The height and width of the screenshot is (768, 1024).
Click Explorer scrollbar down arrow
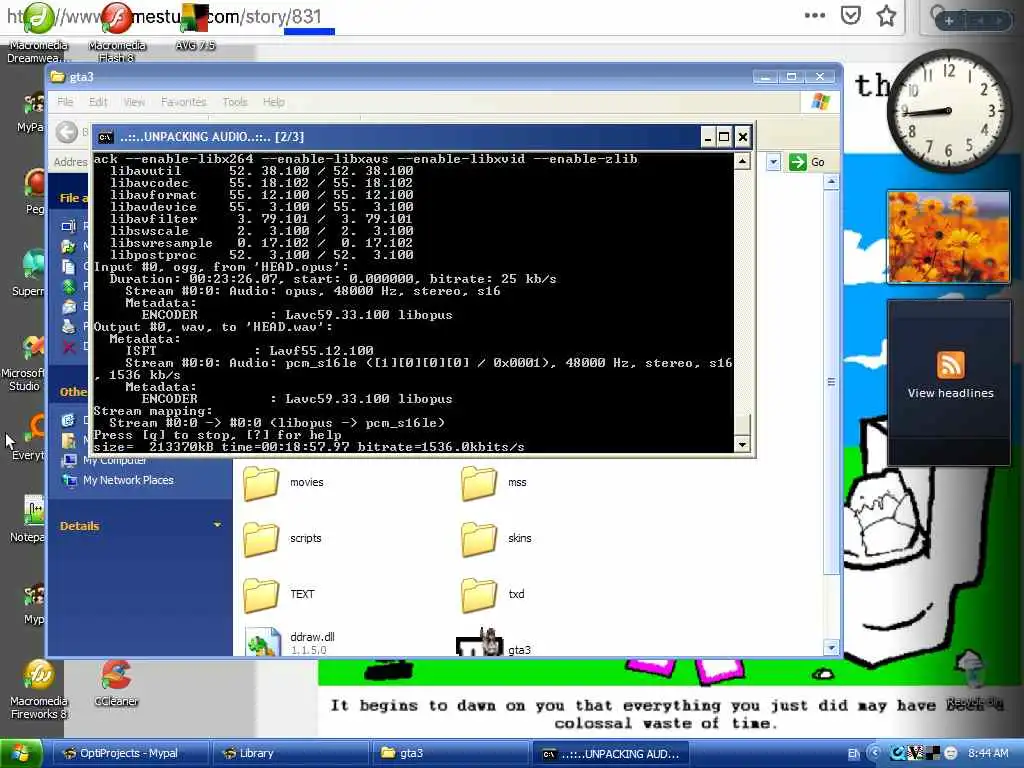coord(831,648)
